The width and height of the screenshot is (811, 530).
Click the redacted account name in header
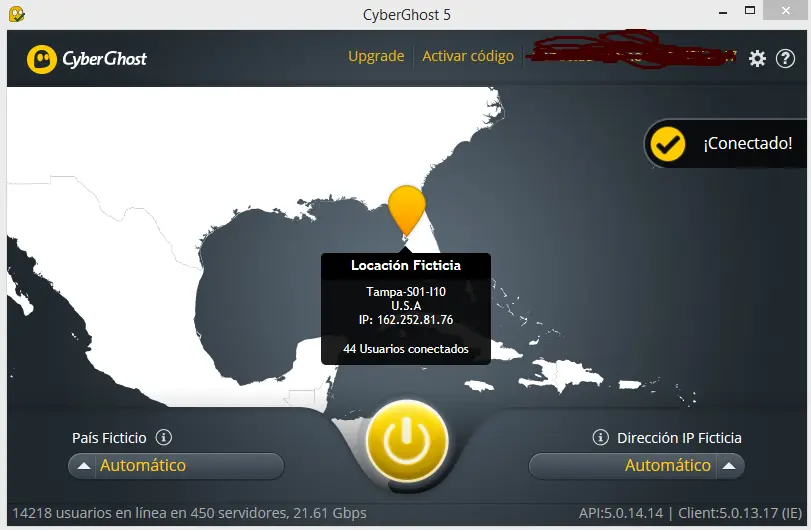click(x=632, y=52)
